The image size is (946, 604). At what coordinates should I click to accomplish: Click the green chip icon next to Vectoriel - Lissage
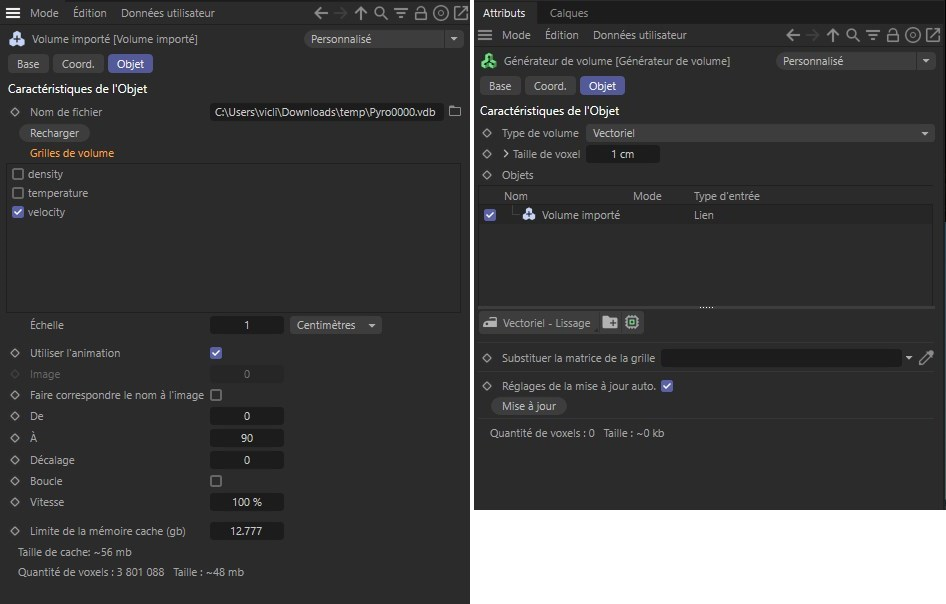[632, 323]
